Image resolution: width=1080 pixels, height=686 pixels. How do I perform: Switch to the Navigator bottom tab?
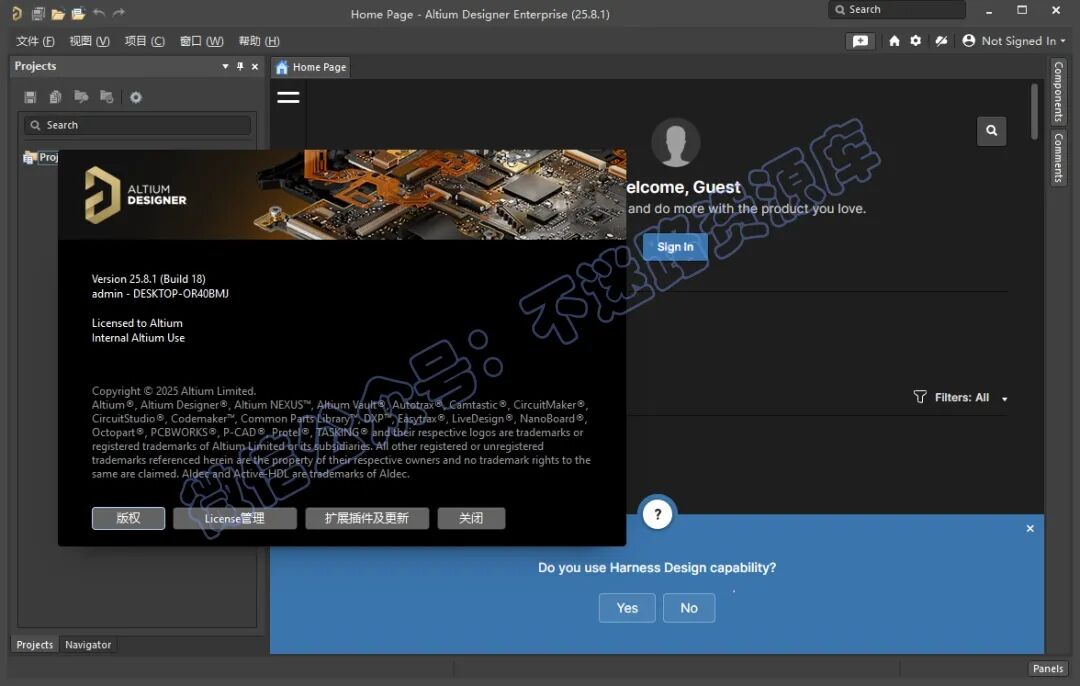click(88, 645)
